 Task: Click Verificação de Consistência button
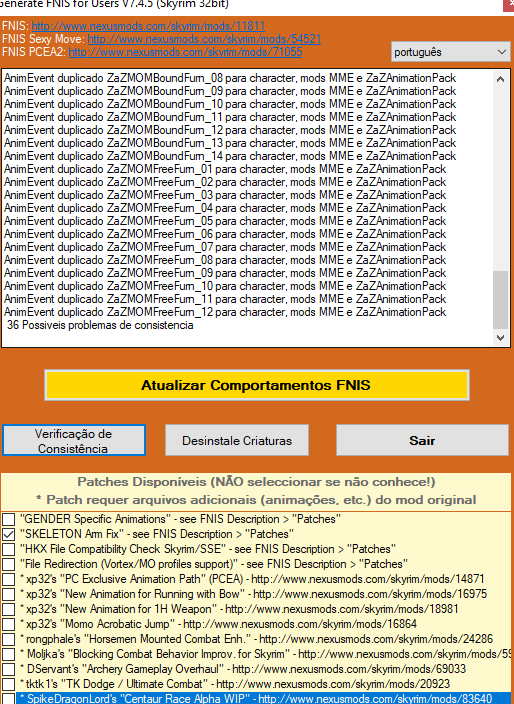[x=74, y=440]
